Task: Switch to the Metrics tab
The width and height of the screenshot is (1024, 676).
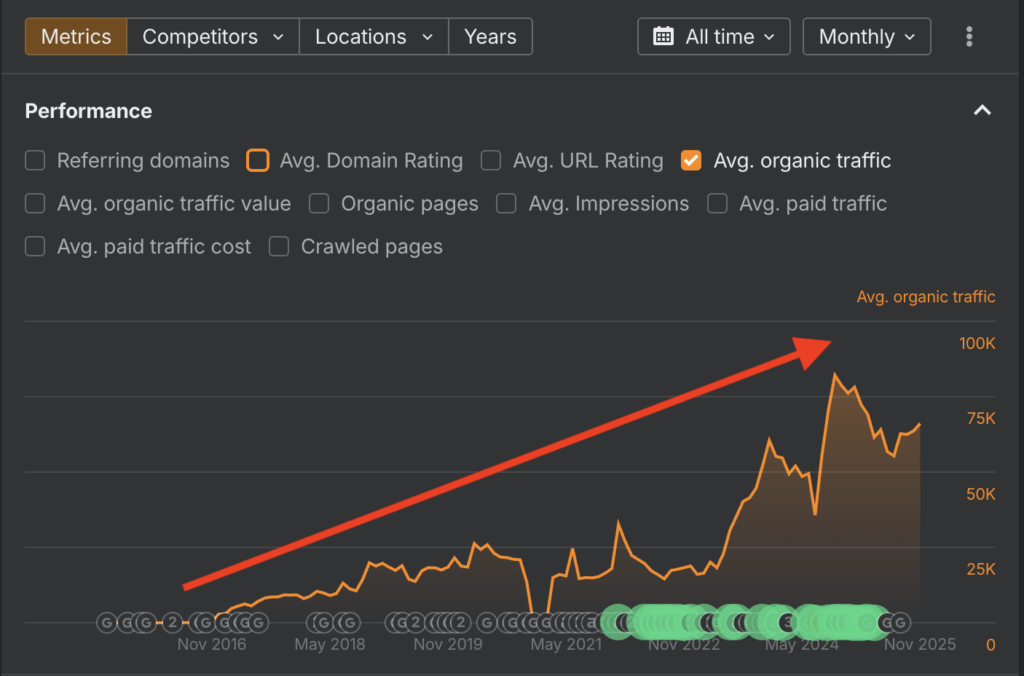Action: [76, 37]
